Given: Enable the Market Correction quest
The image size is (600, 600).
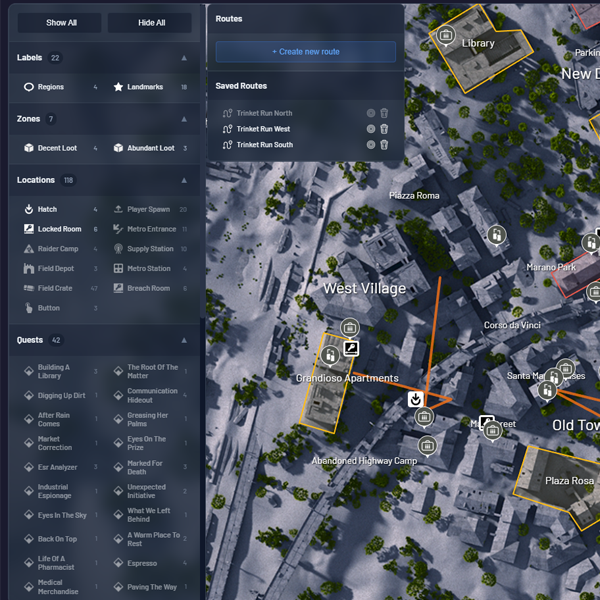Looking at the screenshot, I should [60, 443].
